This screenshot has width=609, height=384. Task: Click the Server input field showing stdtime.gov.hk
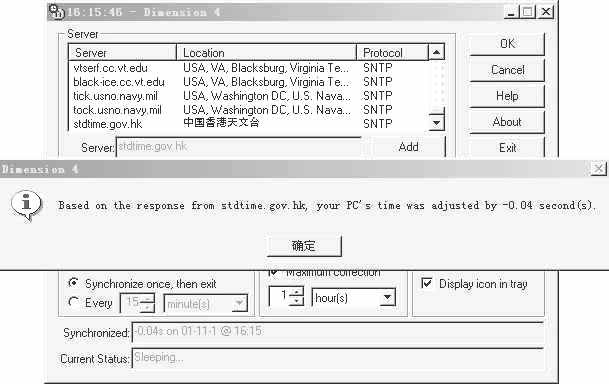(x=238, y=147)
